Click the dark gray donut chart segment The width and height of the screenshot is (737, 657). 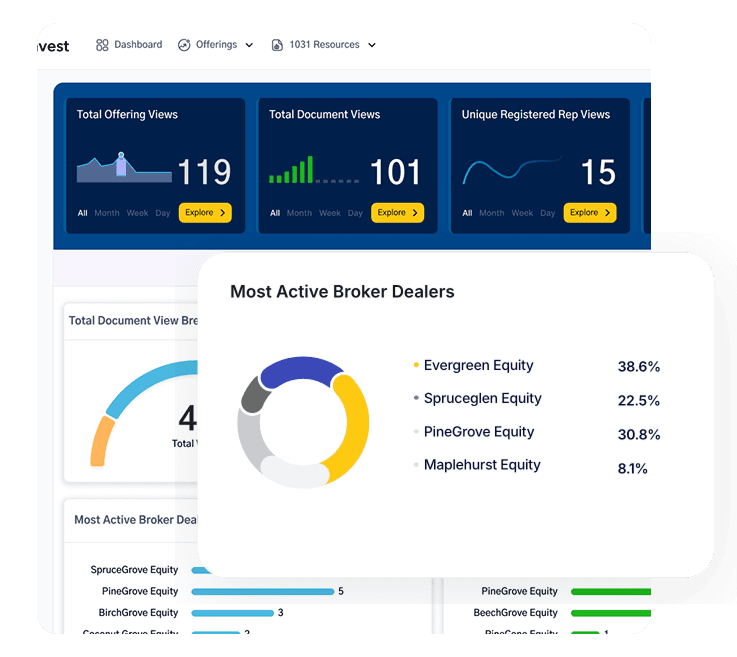tap(254, 396)
